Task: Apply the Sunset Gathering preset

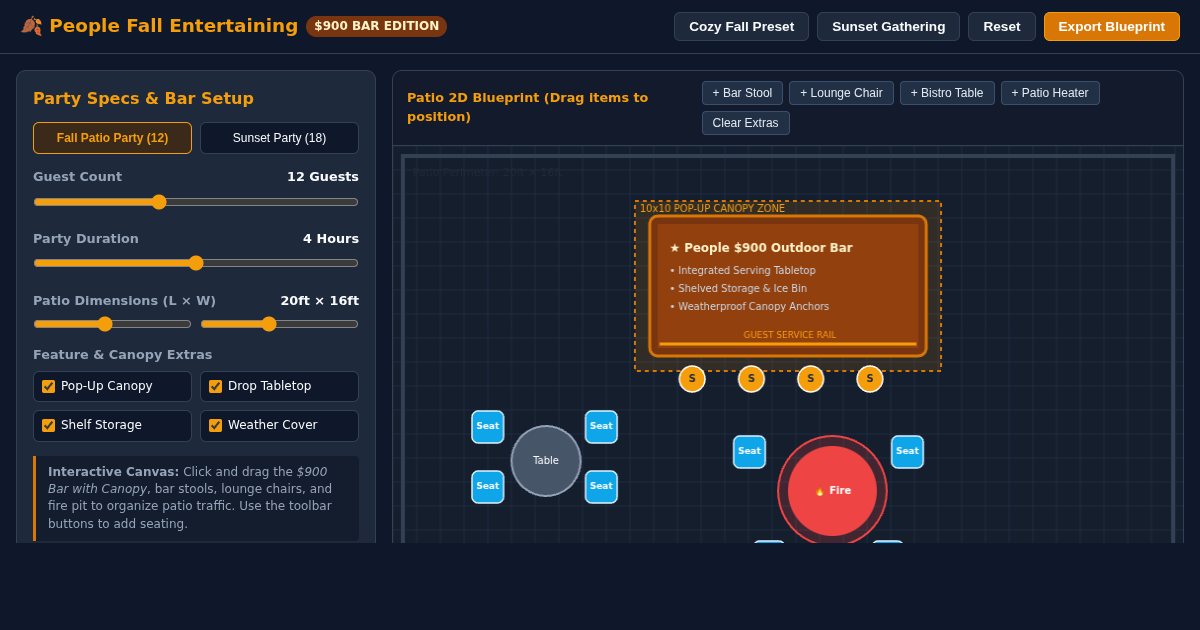Action: coord(888,26)
